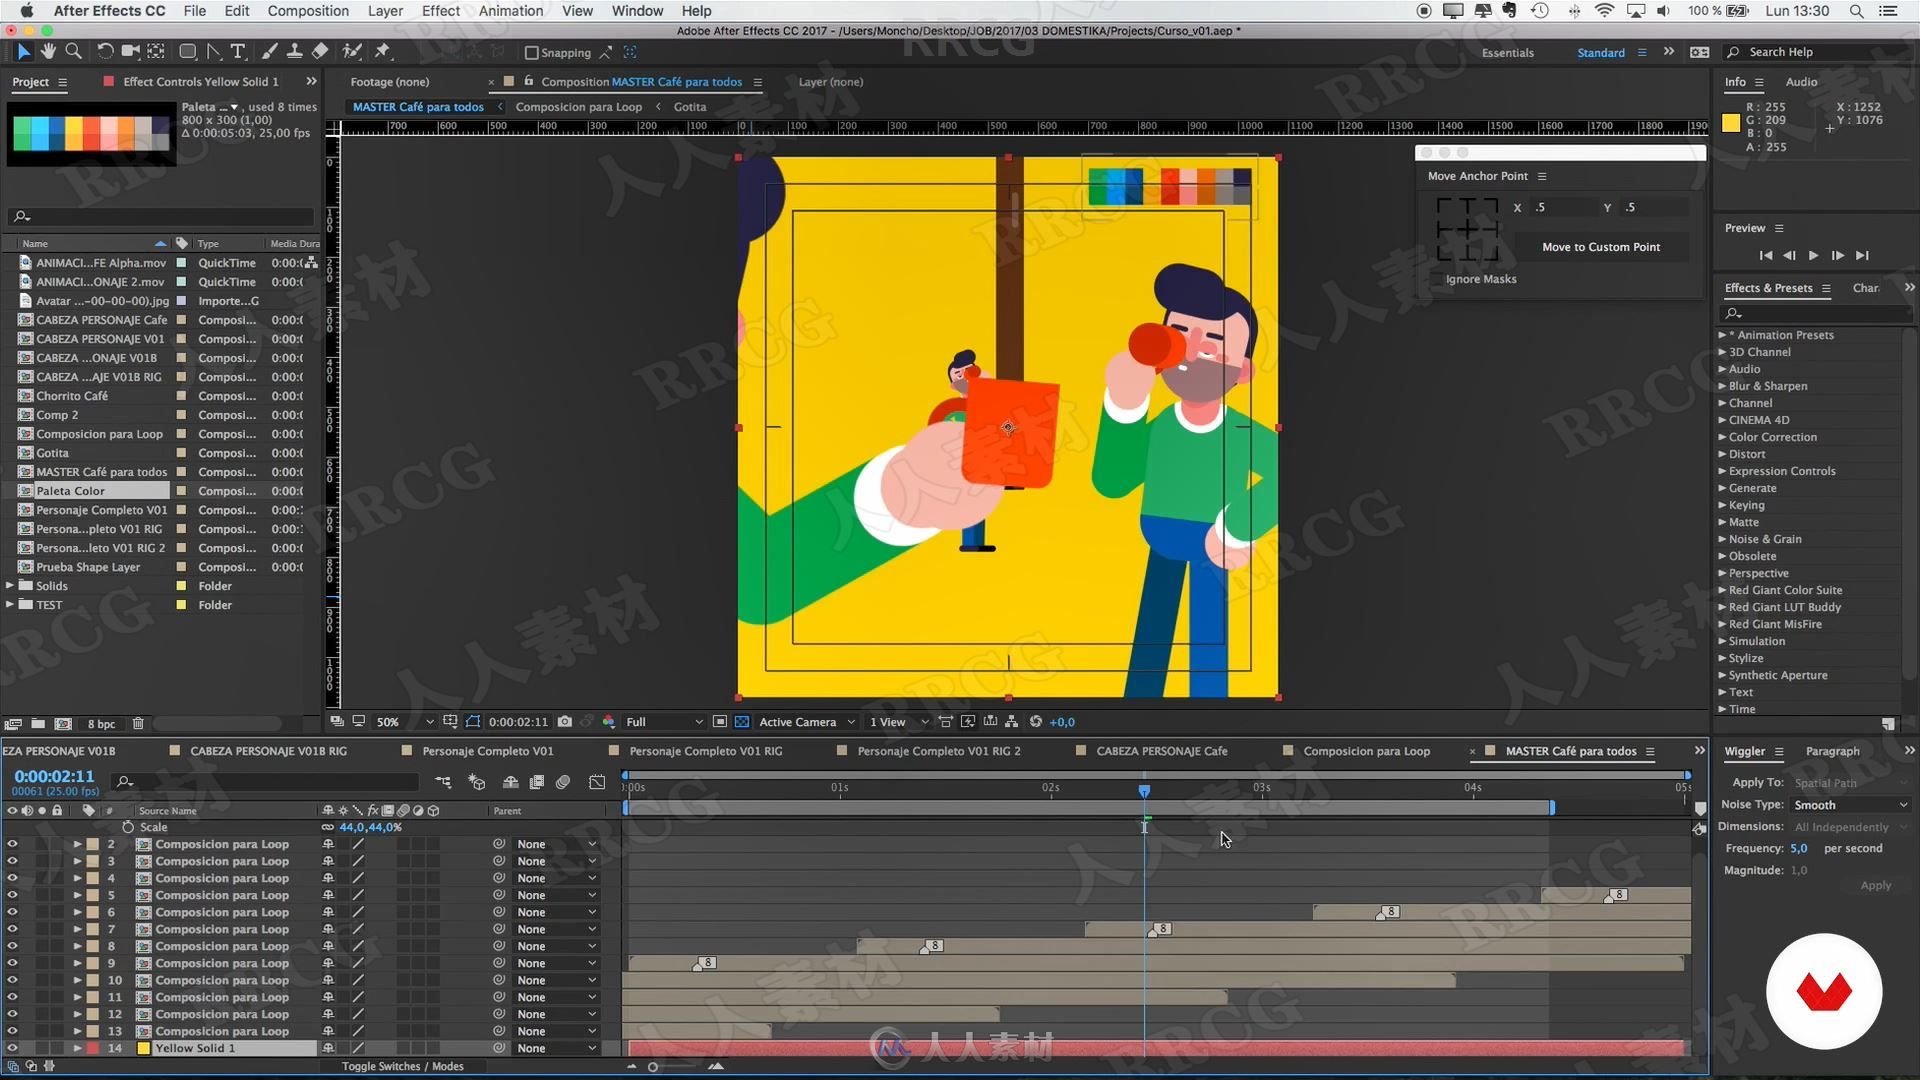Image resolution: width=1920 pixels, height=1080 pixels.
Task: Click the Motion Blur enable icon in timeline
Action: point(563,782)
